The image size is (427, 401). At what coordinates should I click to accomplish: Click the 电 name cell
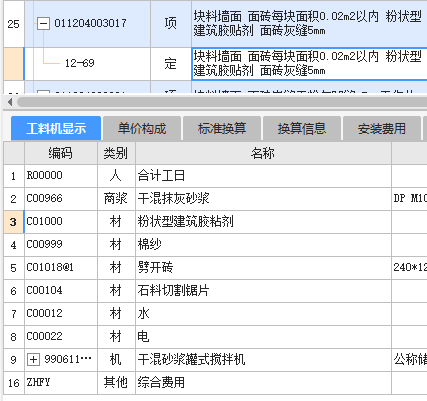(x=263, y=337)
